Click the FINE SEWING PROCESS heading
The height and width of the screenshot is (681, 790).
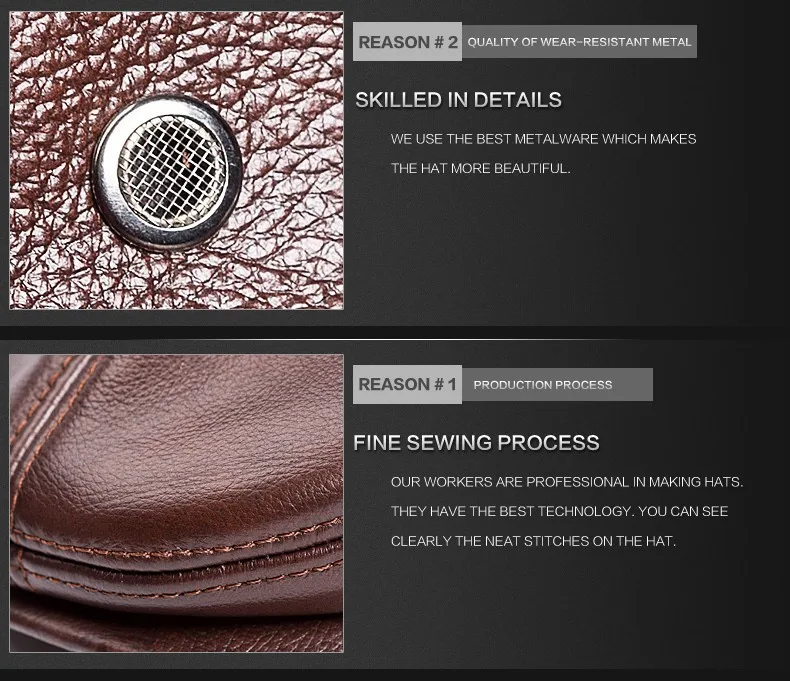[477, 443]
